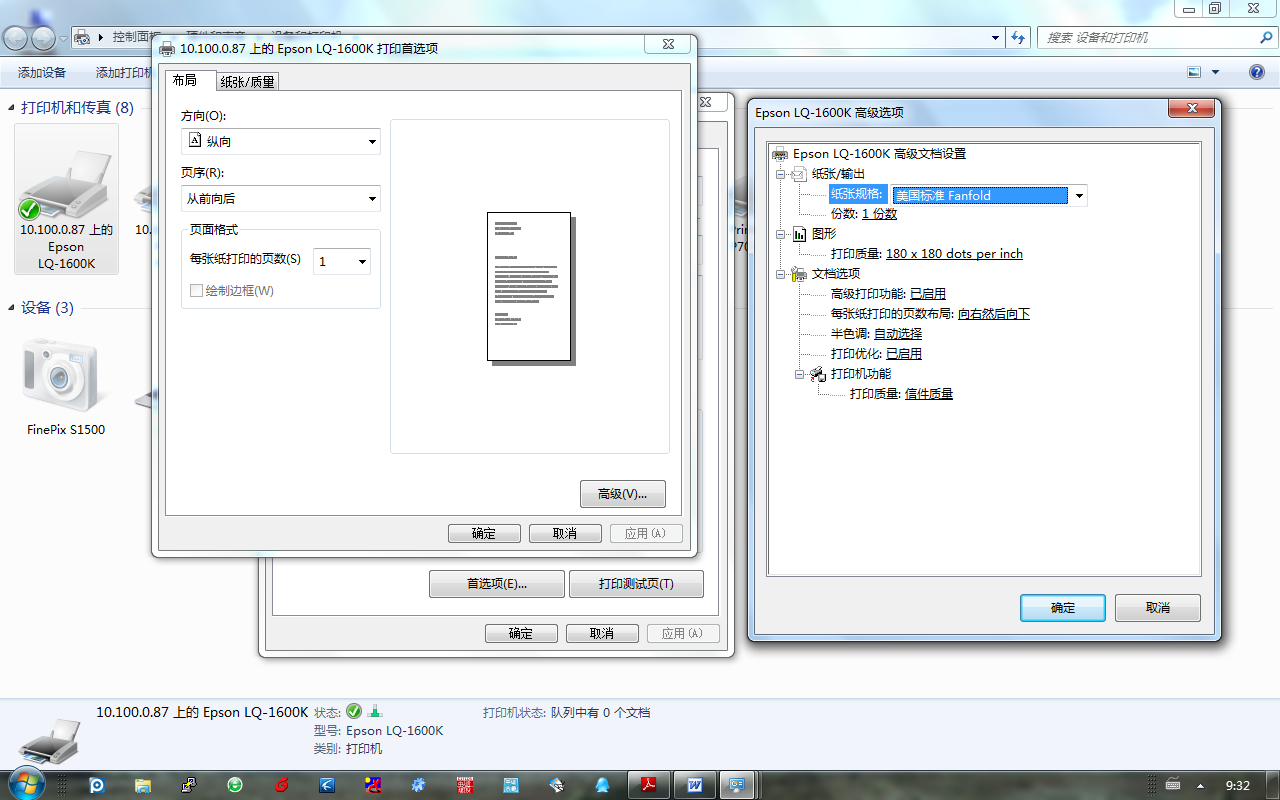The width and height of the screenshot is (1280, 800).
Task: Click 取消 in the printer properties window
Action: (602, 633)
